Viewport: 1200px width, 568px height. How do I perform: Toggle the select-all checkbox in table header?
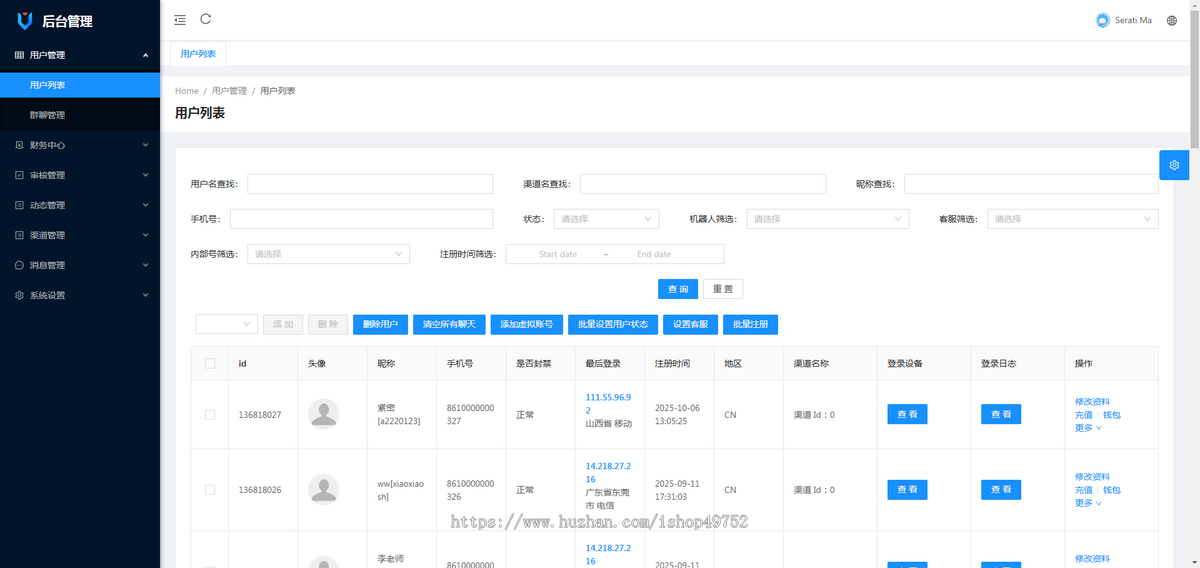(x=210, y=364)
